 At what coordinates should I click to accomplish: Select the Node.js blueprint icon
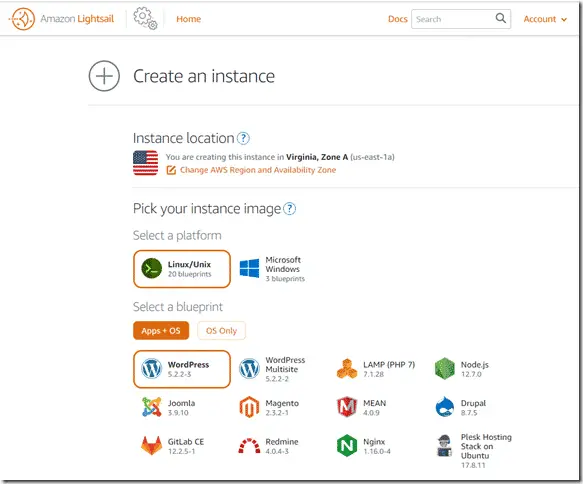(x=445, y=369)
